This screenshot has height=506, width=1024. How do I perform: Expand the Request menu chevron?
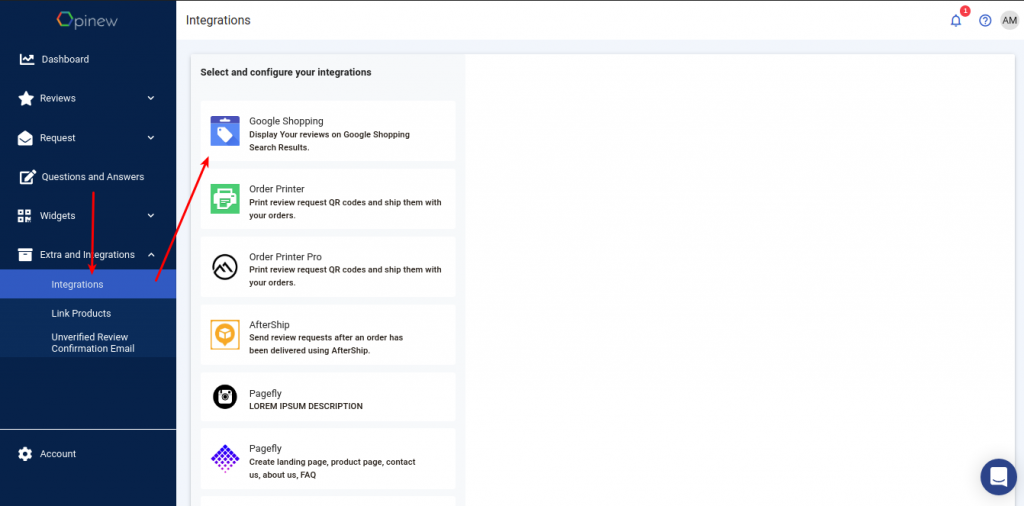tap(151, 138)
